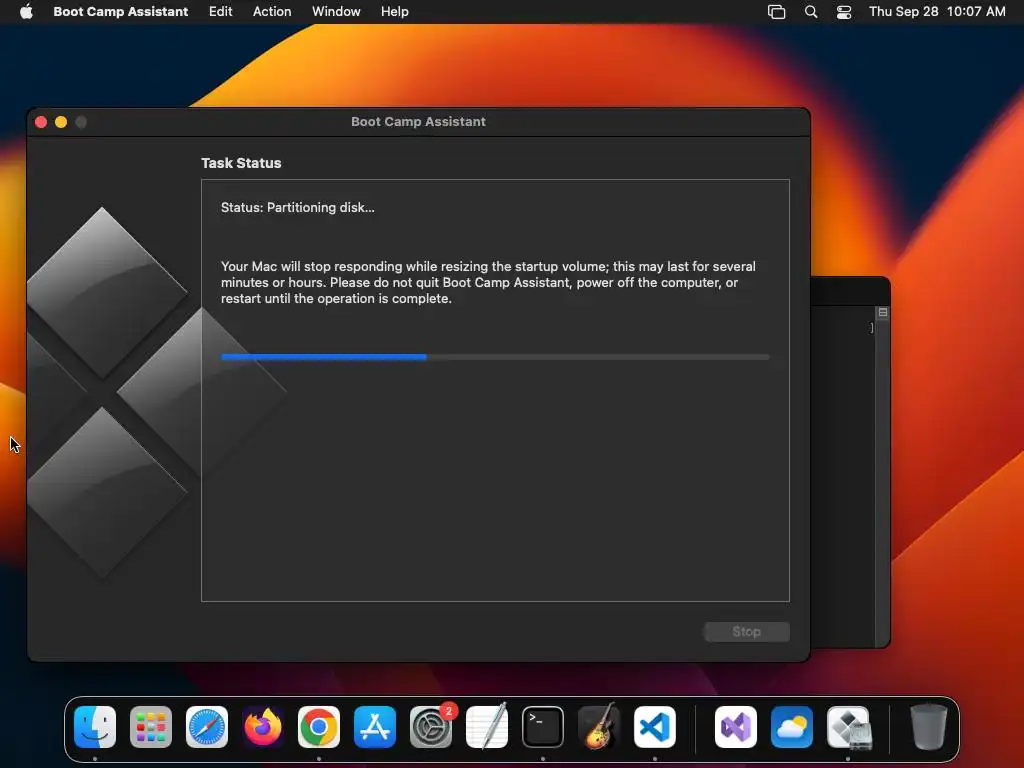Click the Stage Manager icon in menu bar
The width and height of the screenshot is (1024, 768).
point(776,12)
